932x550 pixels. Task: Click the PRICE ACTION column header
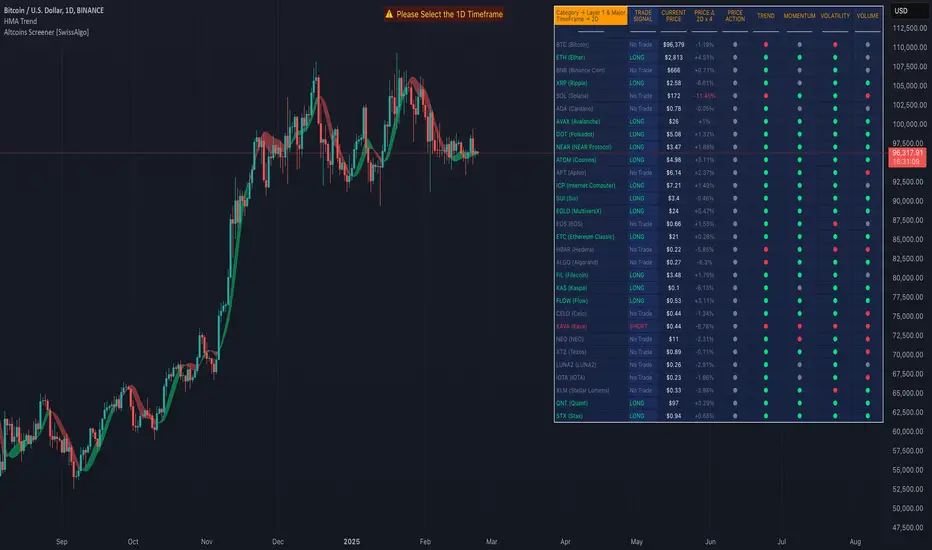coord(735,15)
